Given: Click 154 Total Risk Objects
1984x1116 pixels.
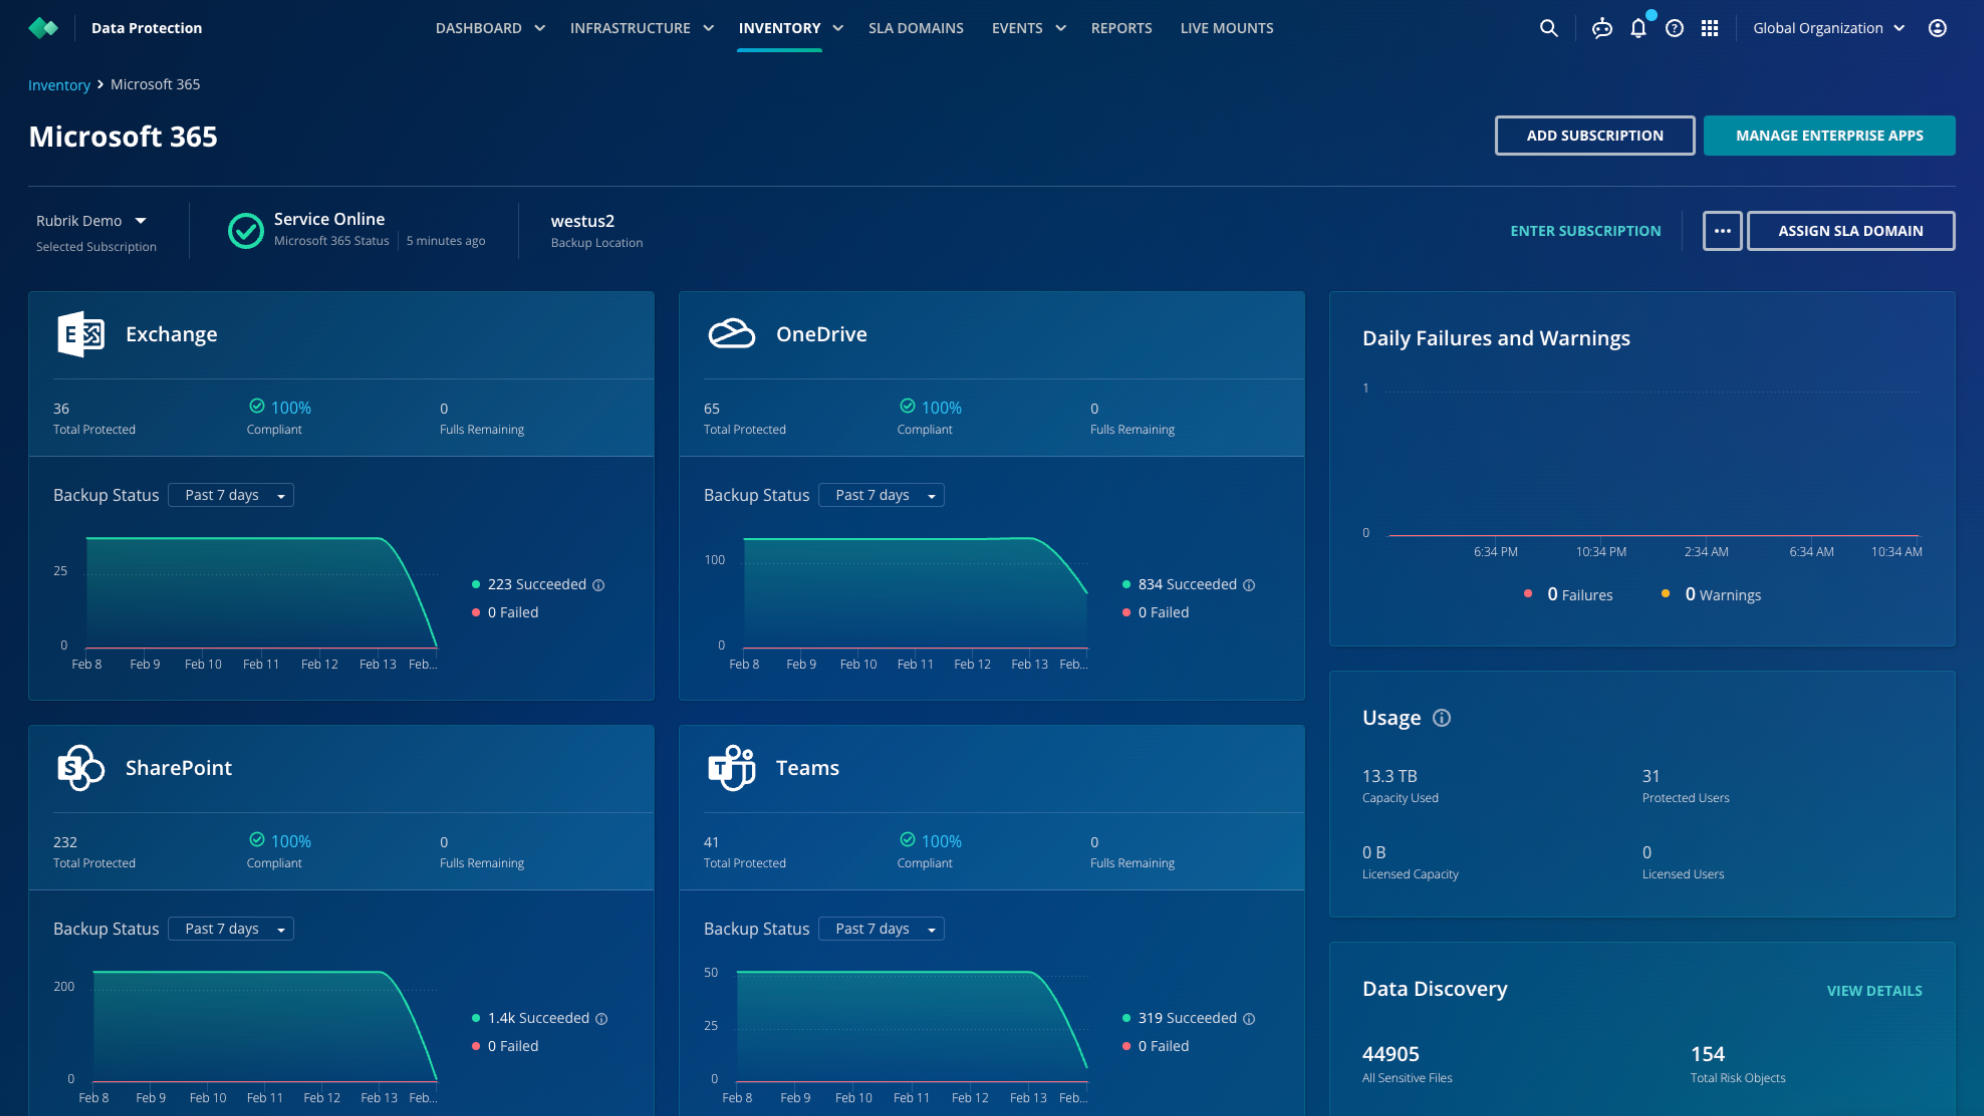Looking at the screenshot, I should pyautogui.click(x=1737, y=1064).
